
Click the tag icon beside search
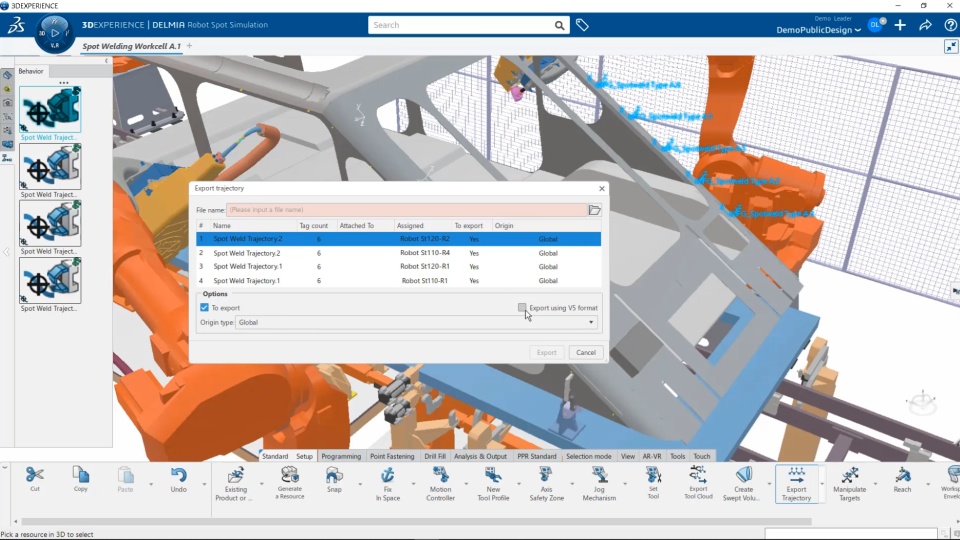[x=582, y=25]
